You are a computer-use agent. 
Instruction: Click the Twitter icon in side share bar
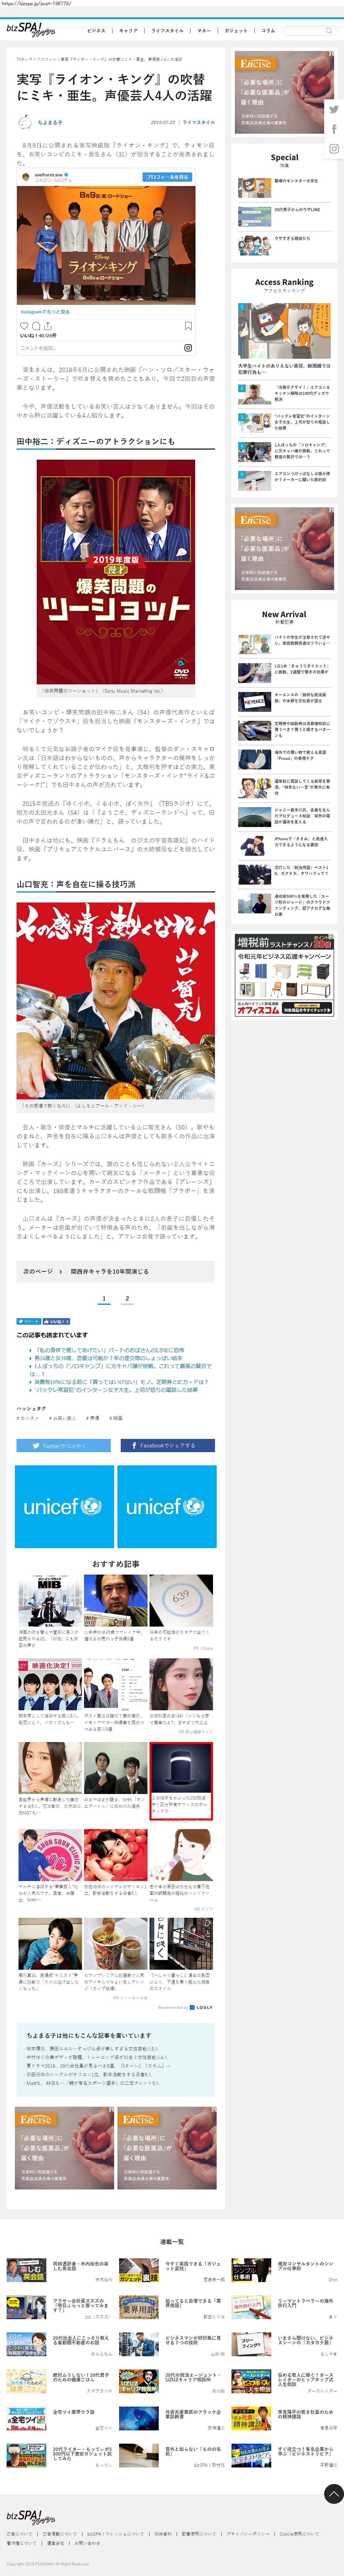334,109
